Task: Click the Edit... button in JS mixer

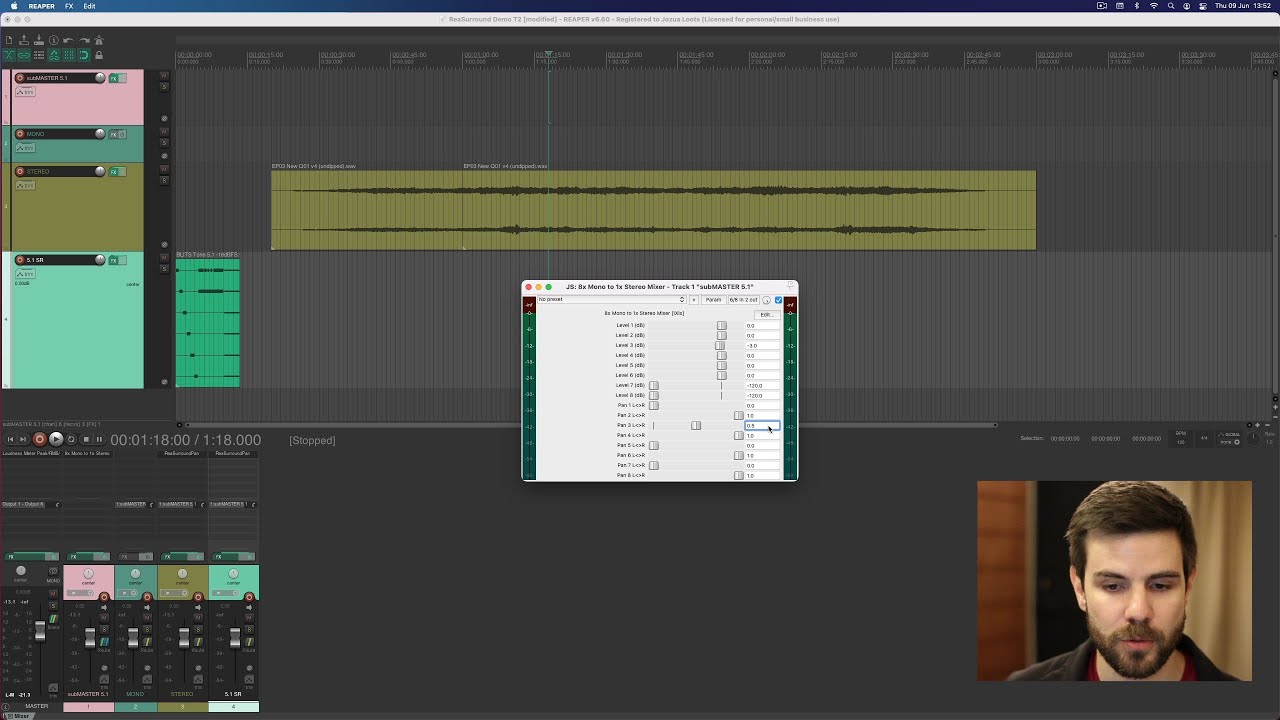Action: coord(767,315)
